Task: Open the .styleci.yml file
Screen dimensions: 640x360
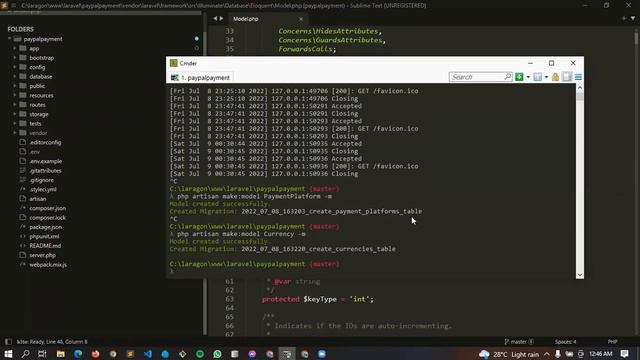Action: [x=43, y=189]
